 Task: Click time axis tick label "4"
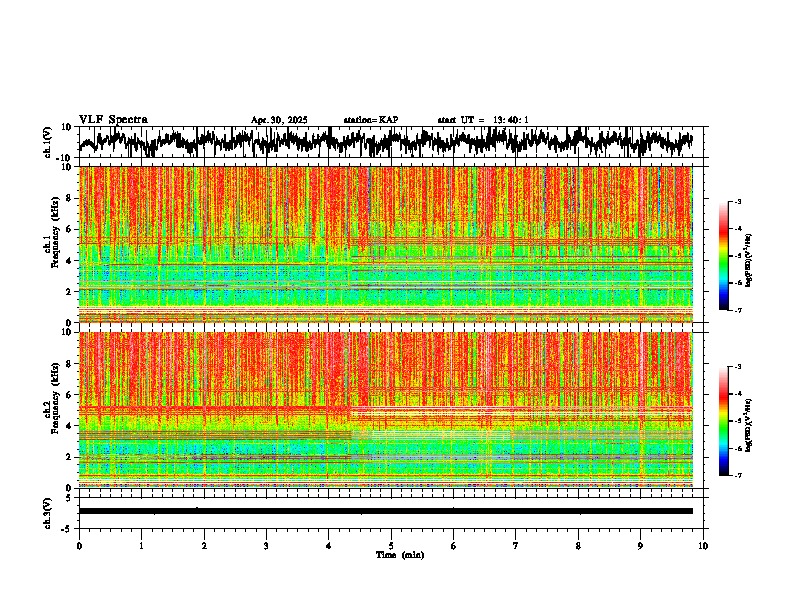coord(329,546)
